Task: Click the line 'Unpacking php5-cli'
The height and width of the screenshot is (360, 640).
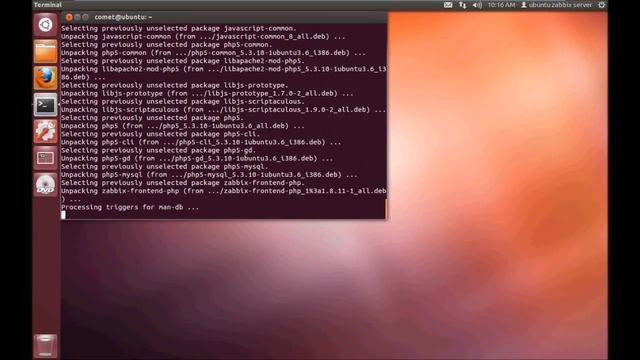Action: [x=201, y=142]
